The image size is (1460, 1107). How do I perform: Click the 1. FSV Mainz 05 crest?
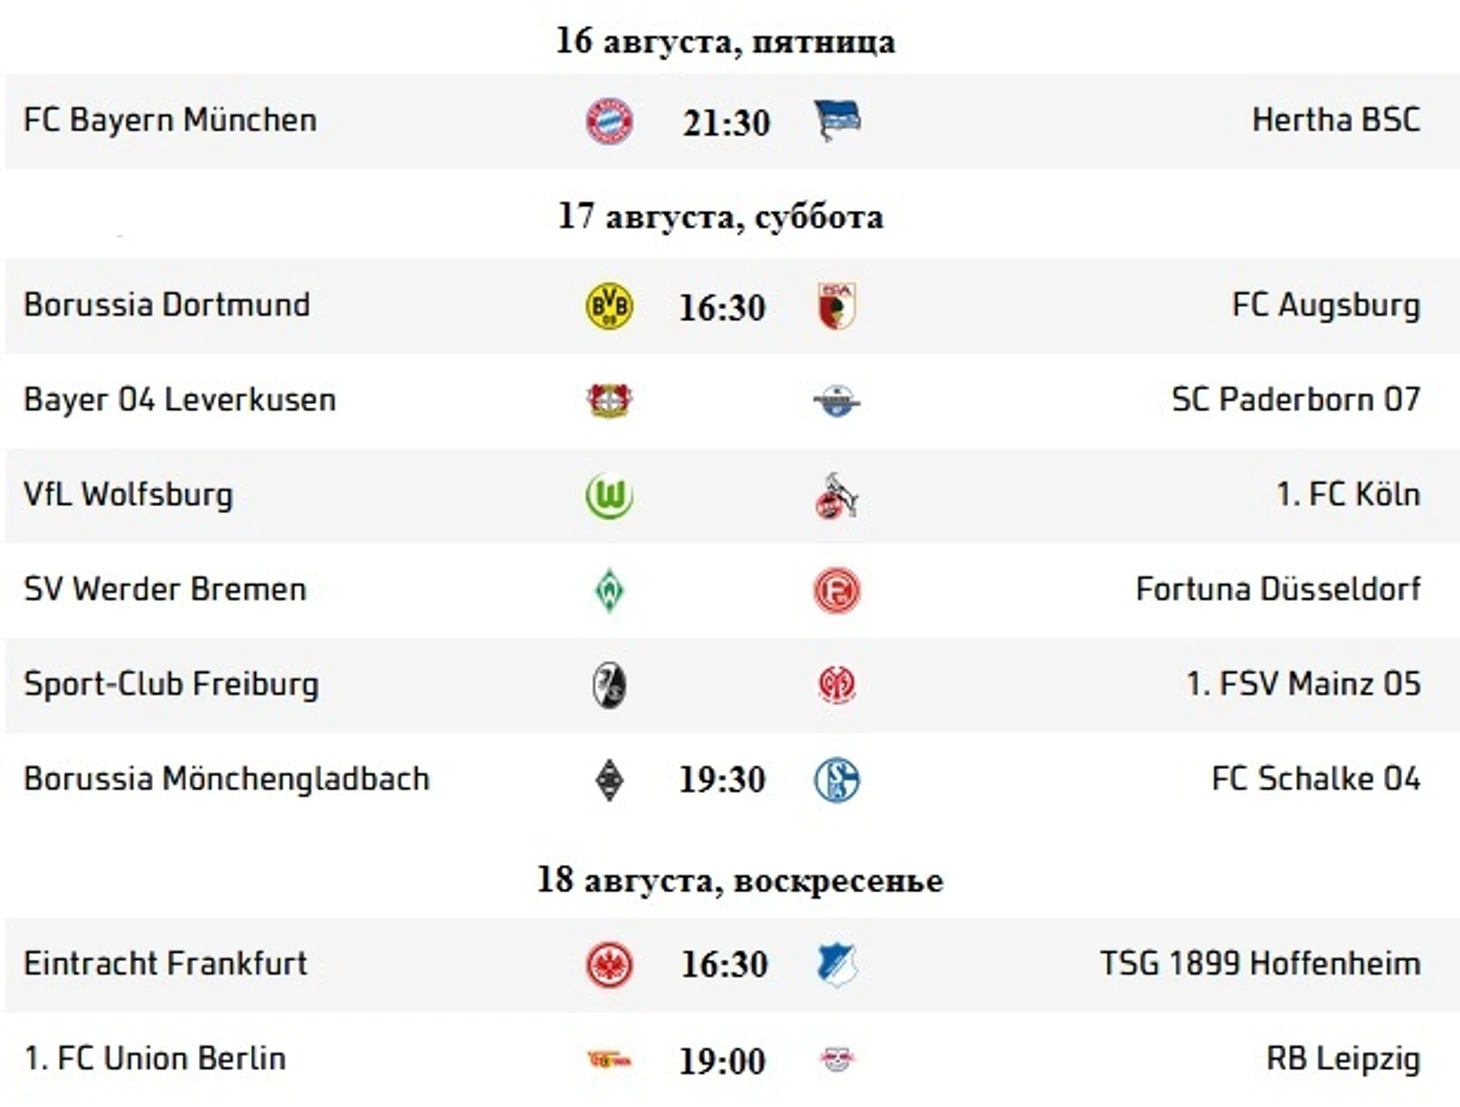pyautogui.click(x=837, y=685)
